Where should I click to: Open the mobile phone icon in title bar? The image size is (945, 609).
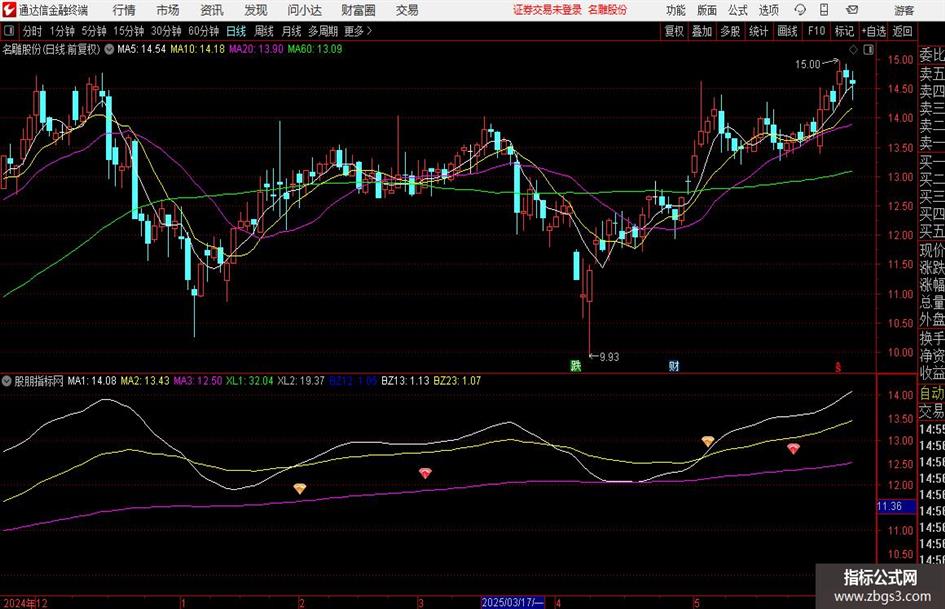(824, 10)
